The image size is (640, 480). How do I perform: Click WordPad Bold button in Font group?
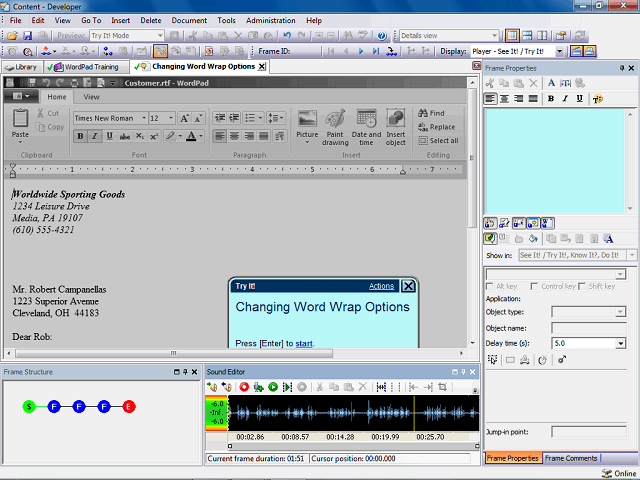[80, 136]
